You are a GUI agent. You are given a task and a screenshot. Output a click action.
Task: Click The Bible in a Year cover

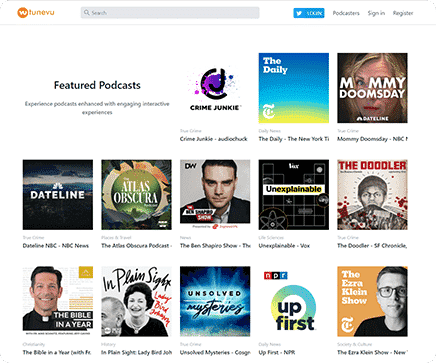(58, 301)
